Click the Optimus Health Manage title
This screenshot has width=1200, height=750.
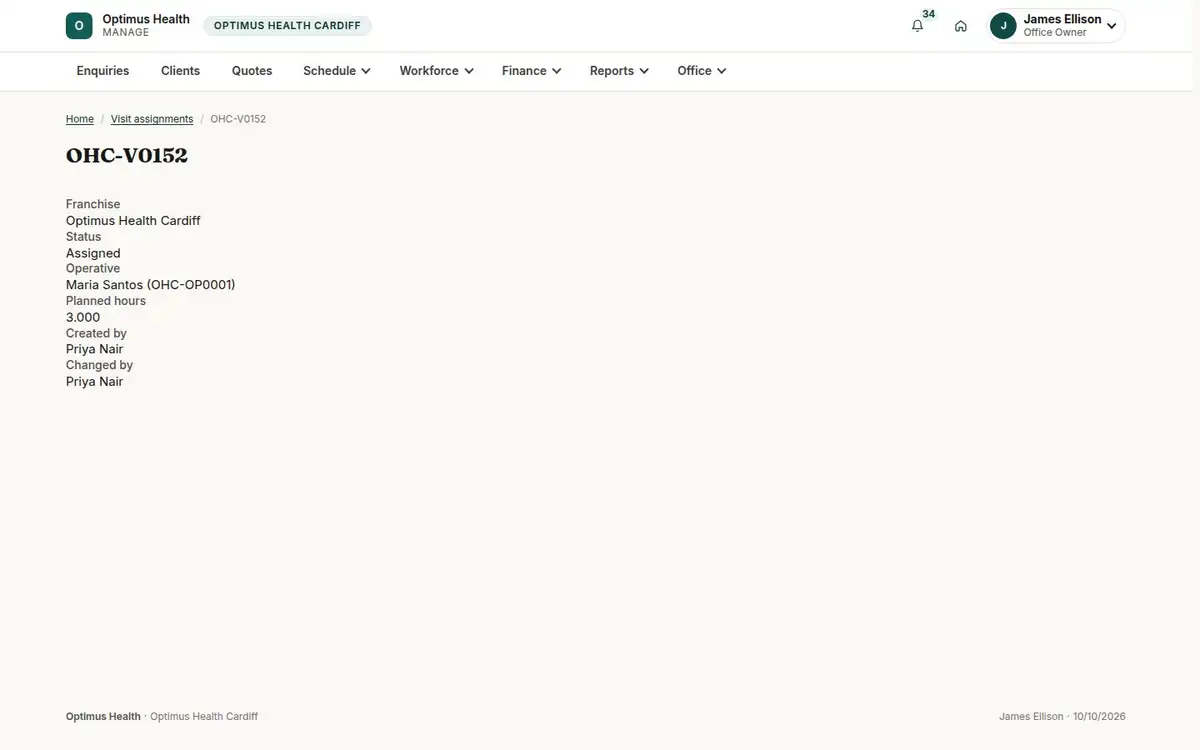(x=146, y=25)
